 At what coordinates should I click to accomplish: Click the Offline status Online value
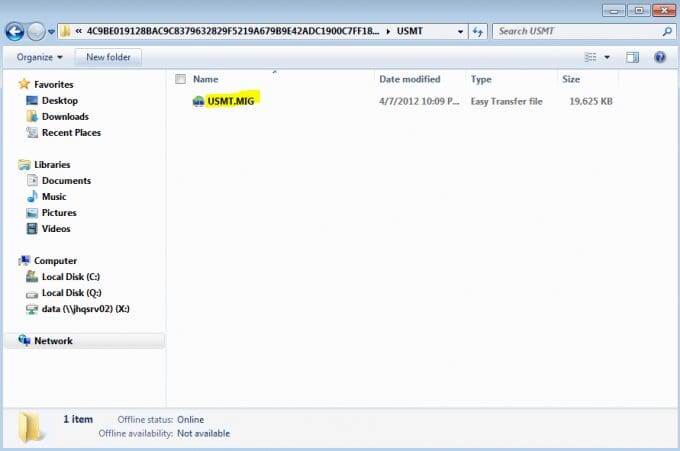coord(190,420)
